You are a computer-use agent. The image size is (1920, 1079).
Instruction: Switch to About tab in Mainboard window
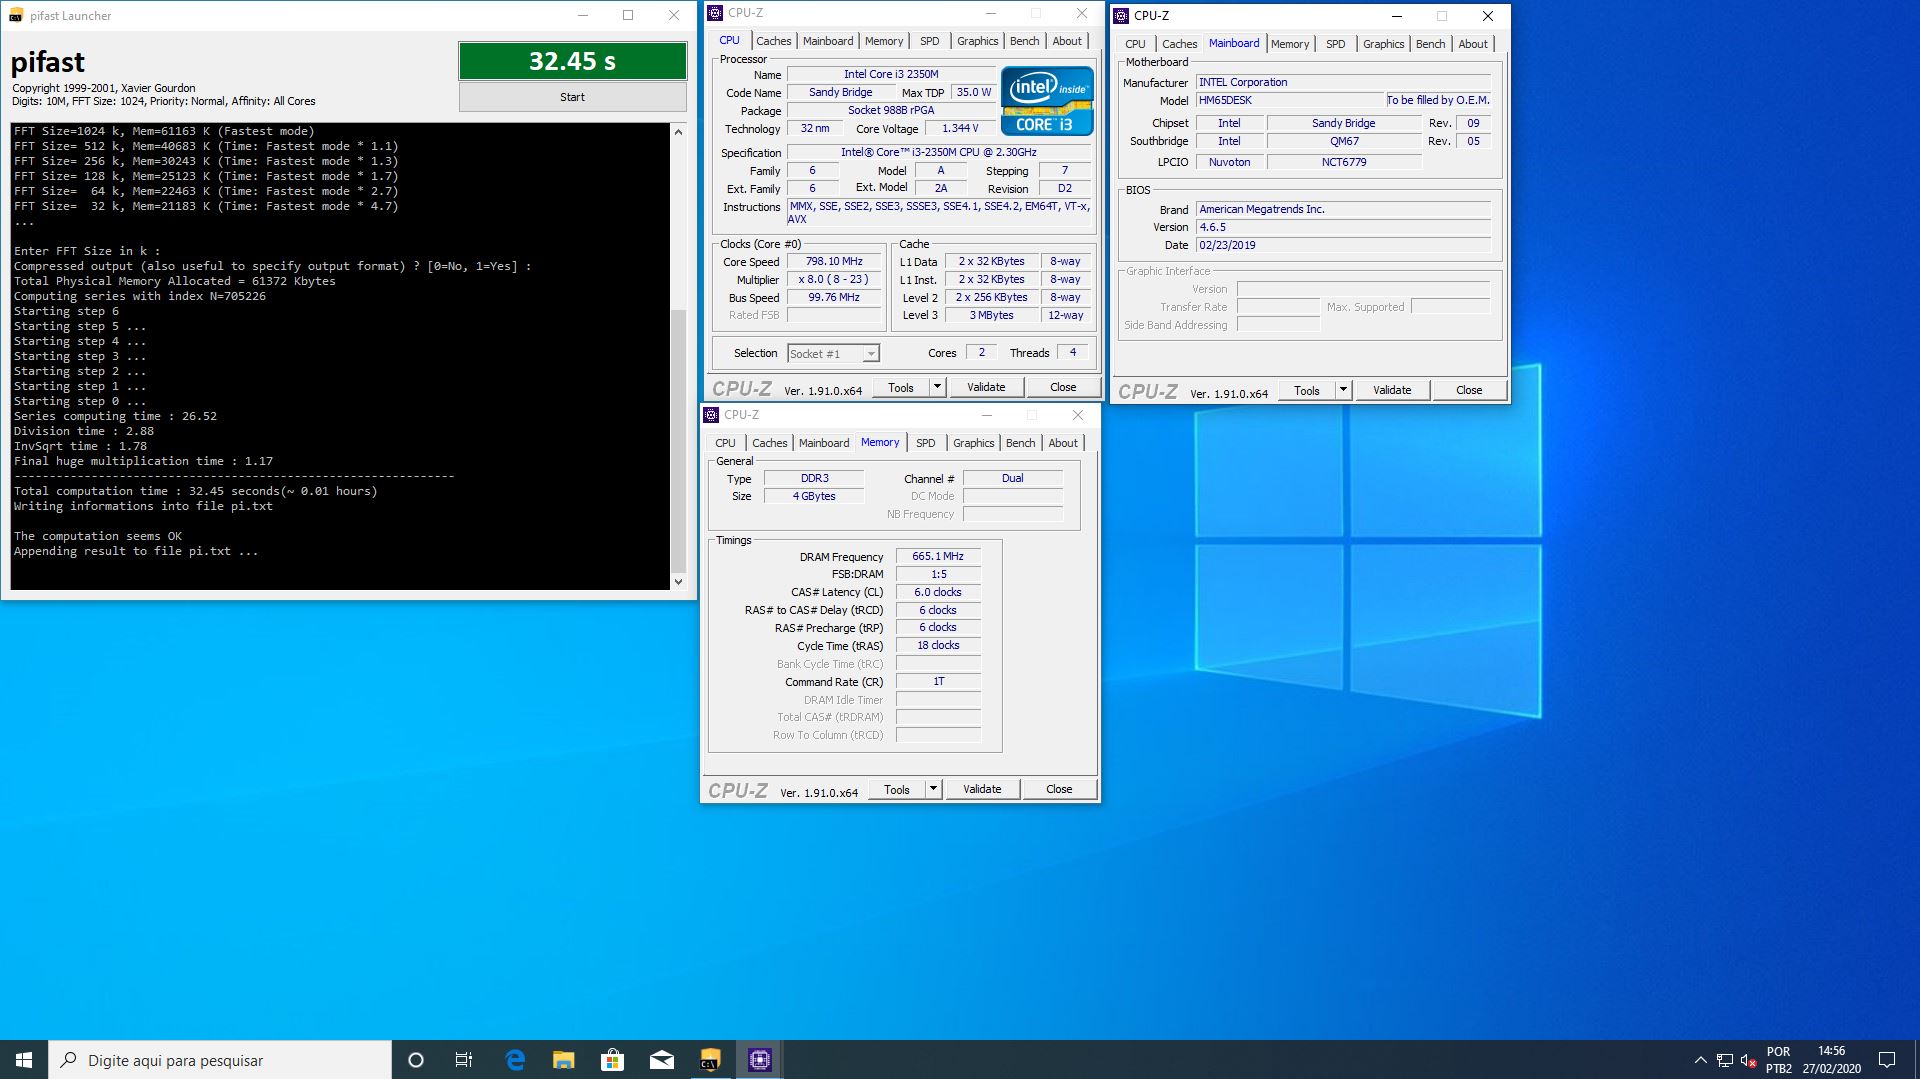[1473, 44]
